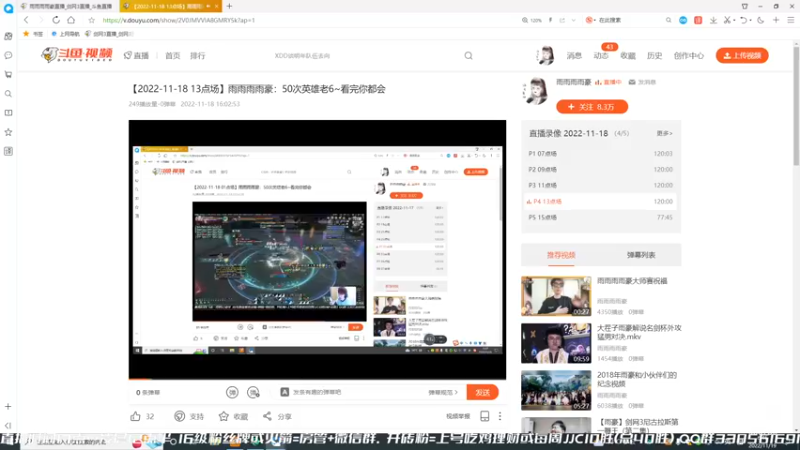Like the video with thumbs-up icon

click(x=135, y=416)
